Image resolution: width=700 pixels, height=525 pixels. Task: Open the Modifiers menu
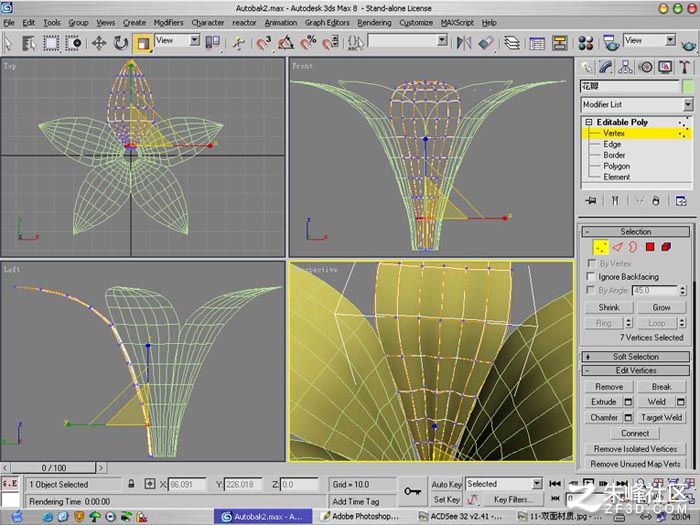[168, 22]
